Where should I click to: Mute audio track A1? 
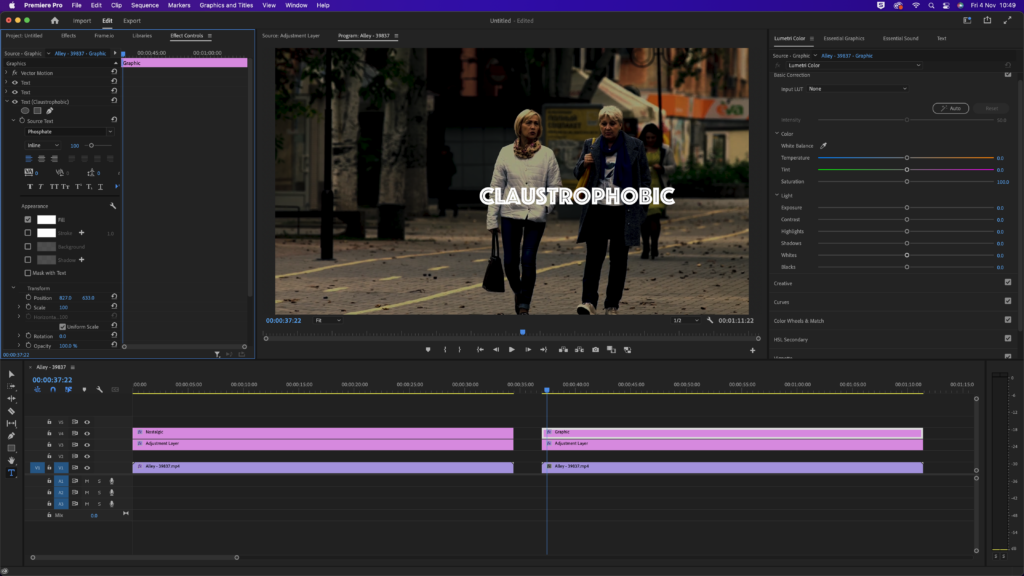87,481
